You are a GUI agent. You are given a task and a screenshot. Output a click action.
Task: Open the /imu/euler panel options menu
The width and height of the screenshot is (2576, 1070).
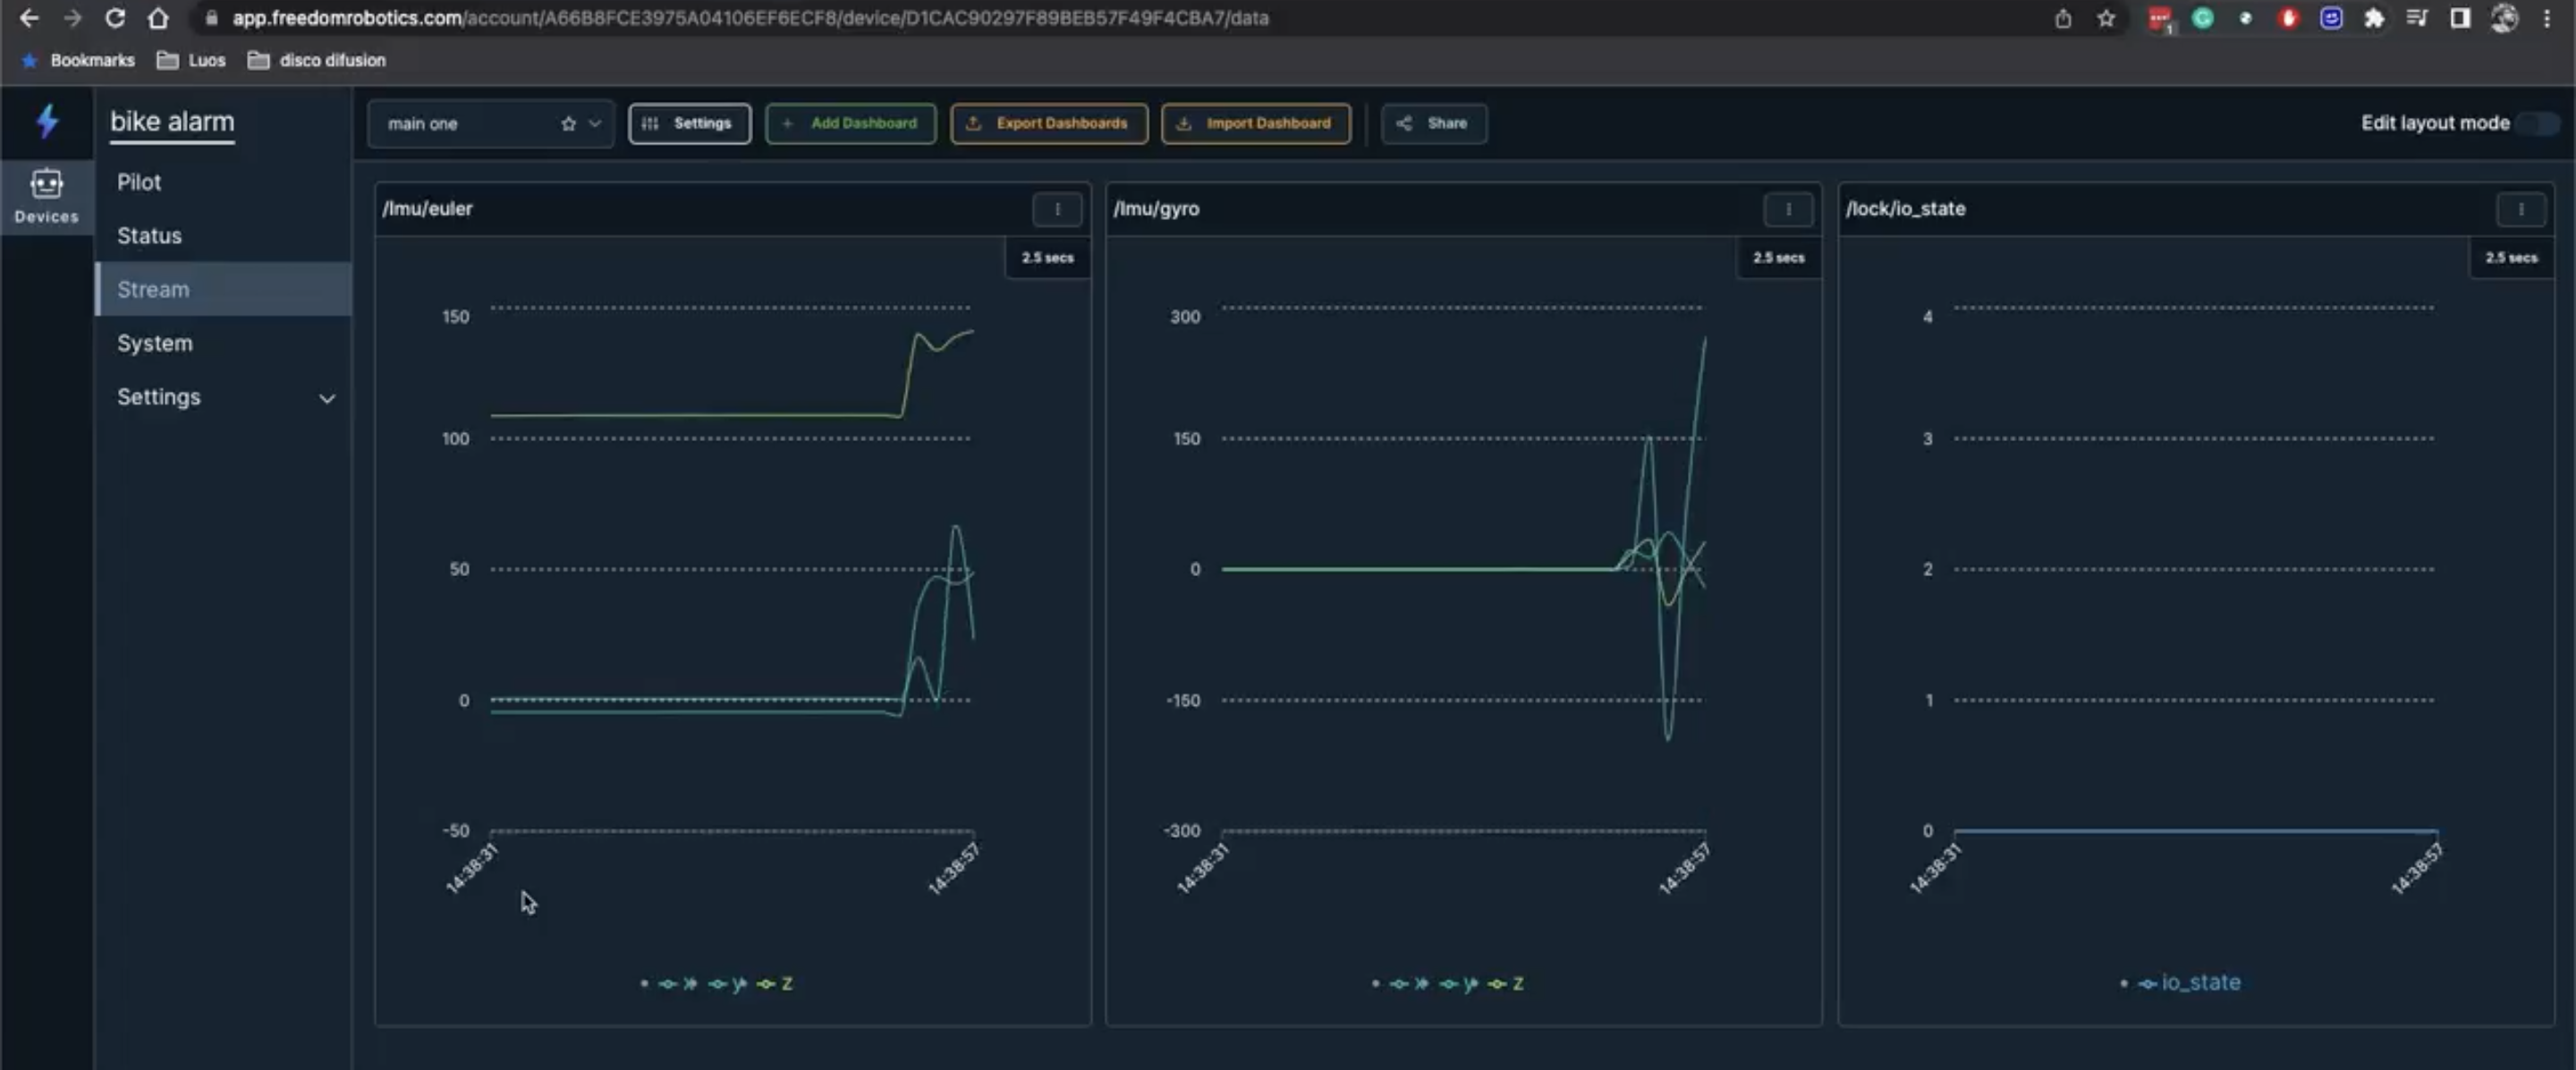[x=1056, y=209]
